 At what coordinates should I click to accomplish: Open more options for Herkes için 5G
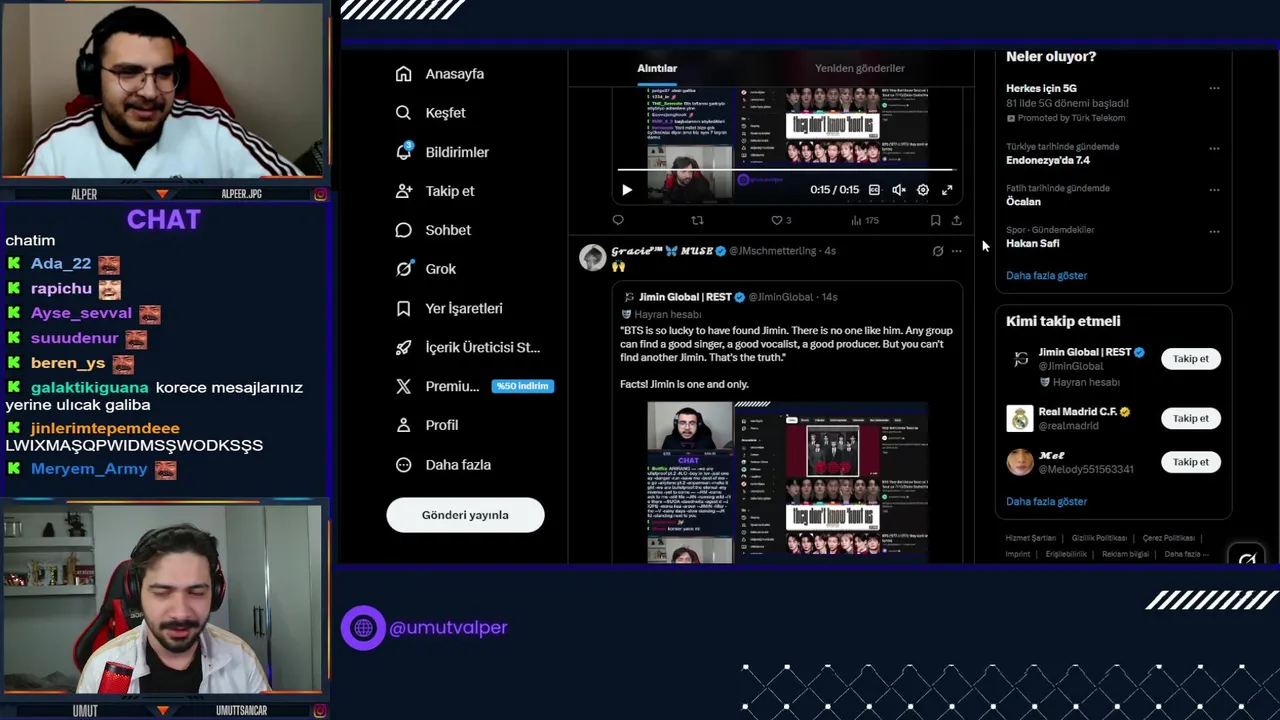point(1214,88)
